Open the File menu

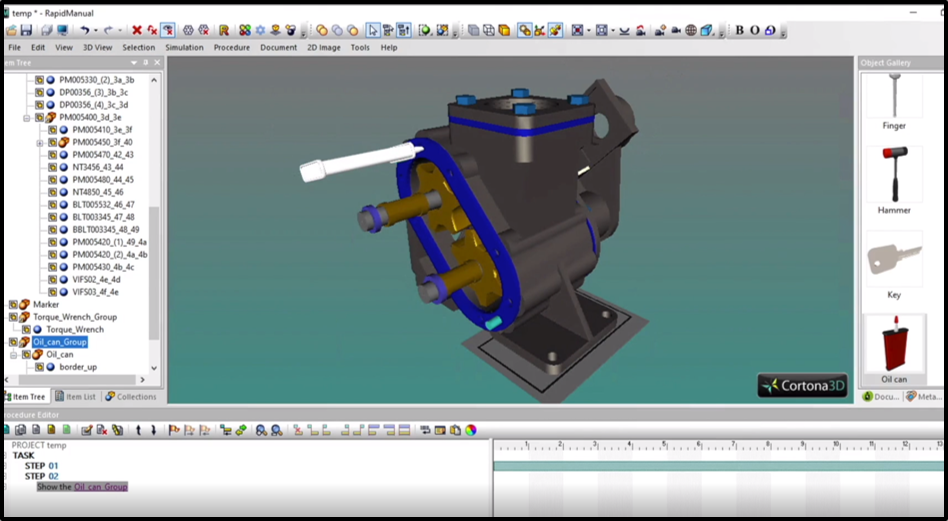15,47
